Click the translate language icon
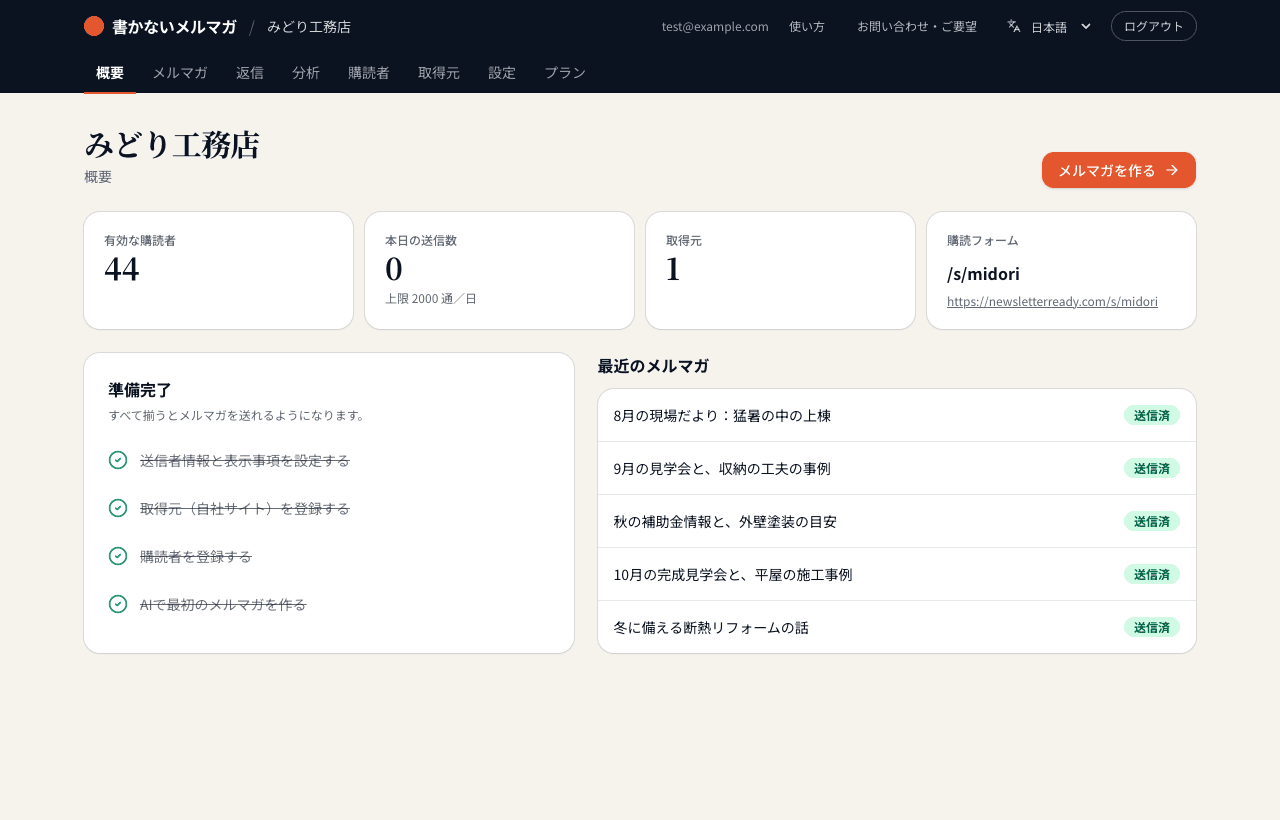 1014,26
